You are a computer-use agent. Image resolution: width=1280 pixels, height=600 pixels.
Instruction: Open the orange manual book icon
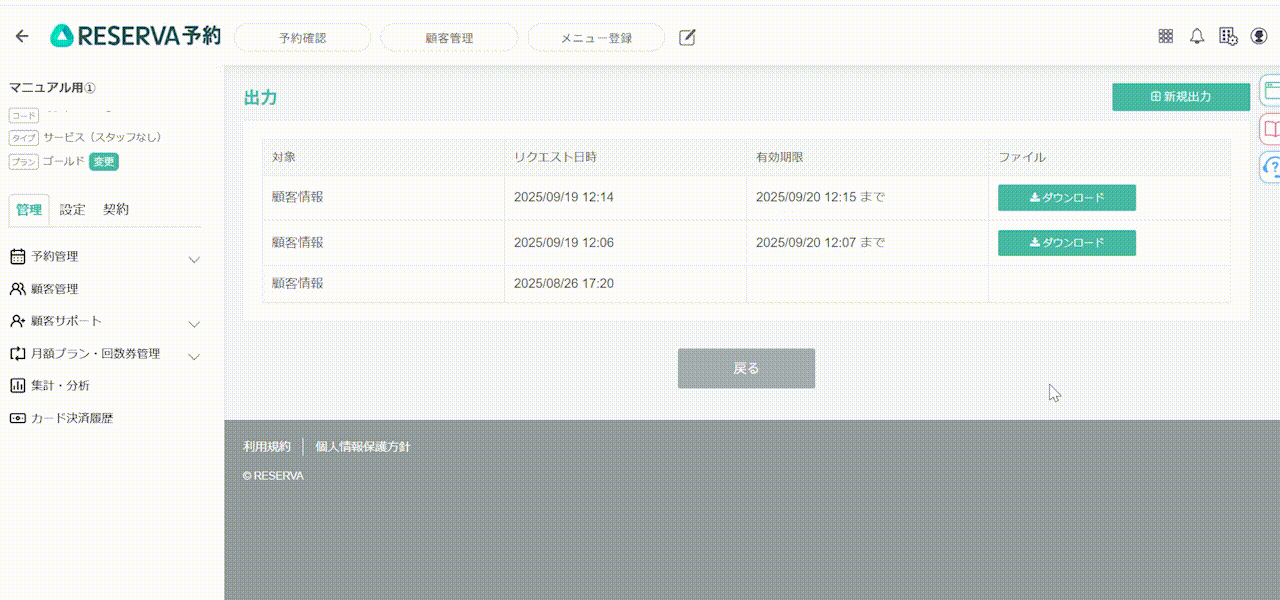(x=1271, y=129)
